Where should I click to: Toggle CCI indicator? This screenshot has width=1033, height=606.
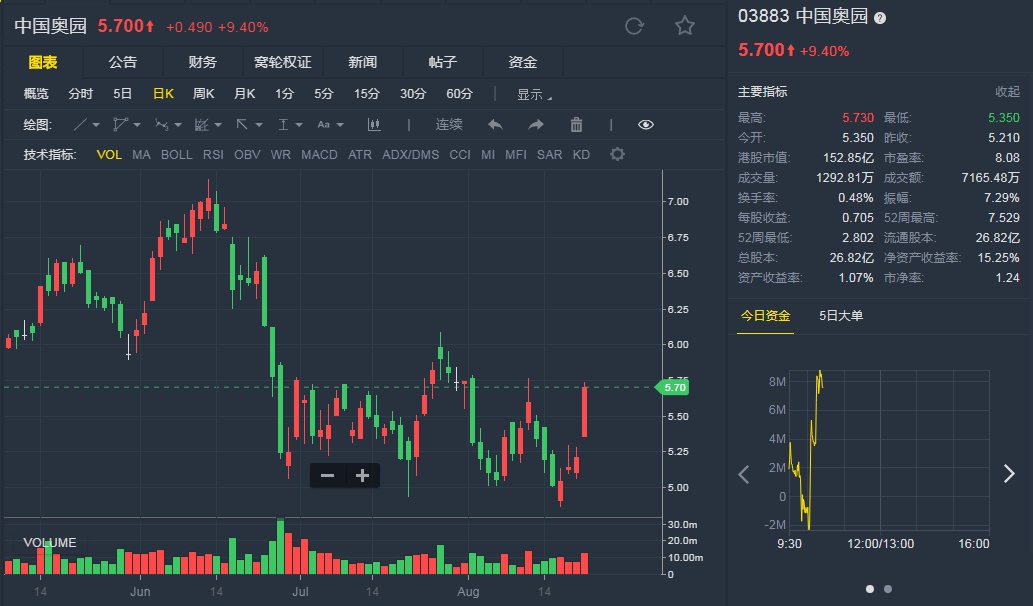[x=460, y=155]
